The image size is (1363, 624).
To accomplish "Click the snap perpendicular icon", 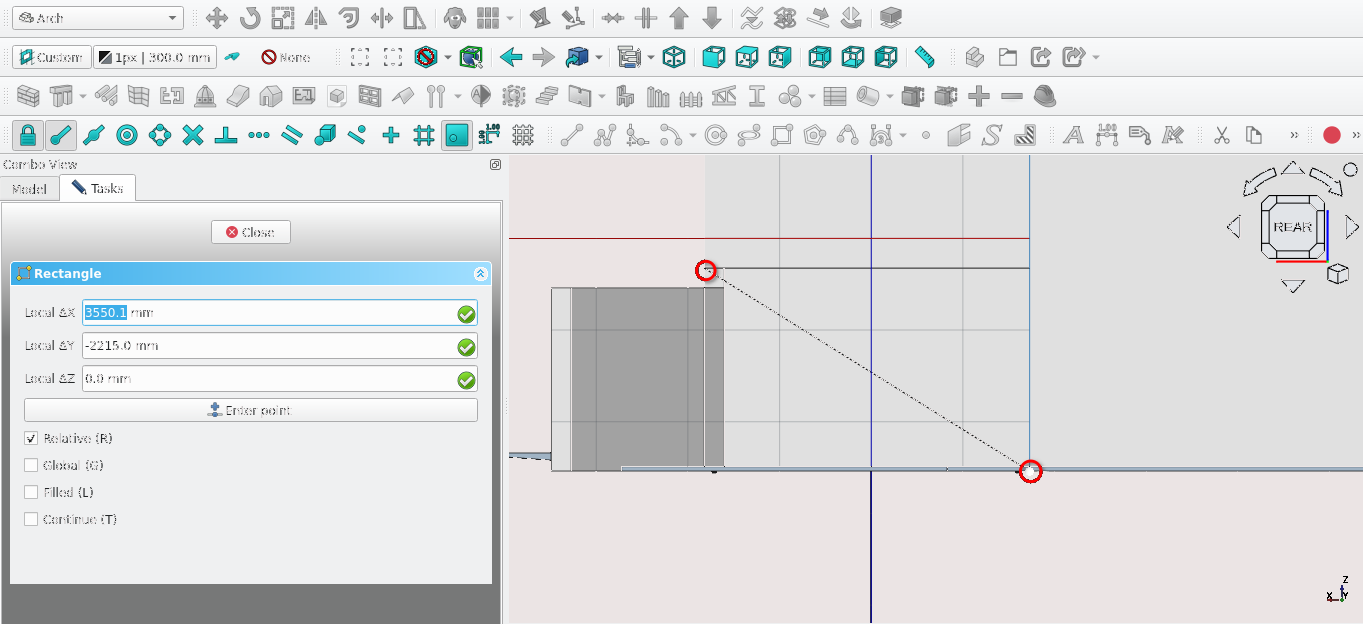I will click(226, 135).
